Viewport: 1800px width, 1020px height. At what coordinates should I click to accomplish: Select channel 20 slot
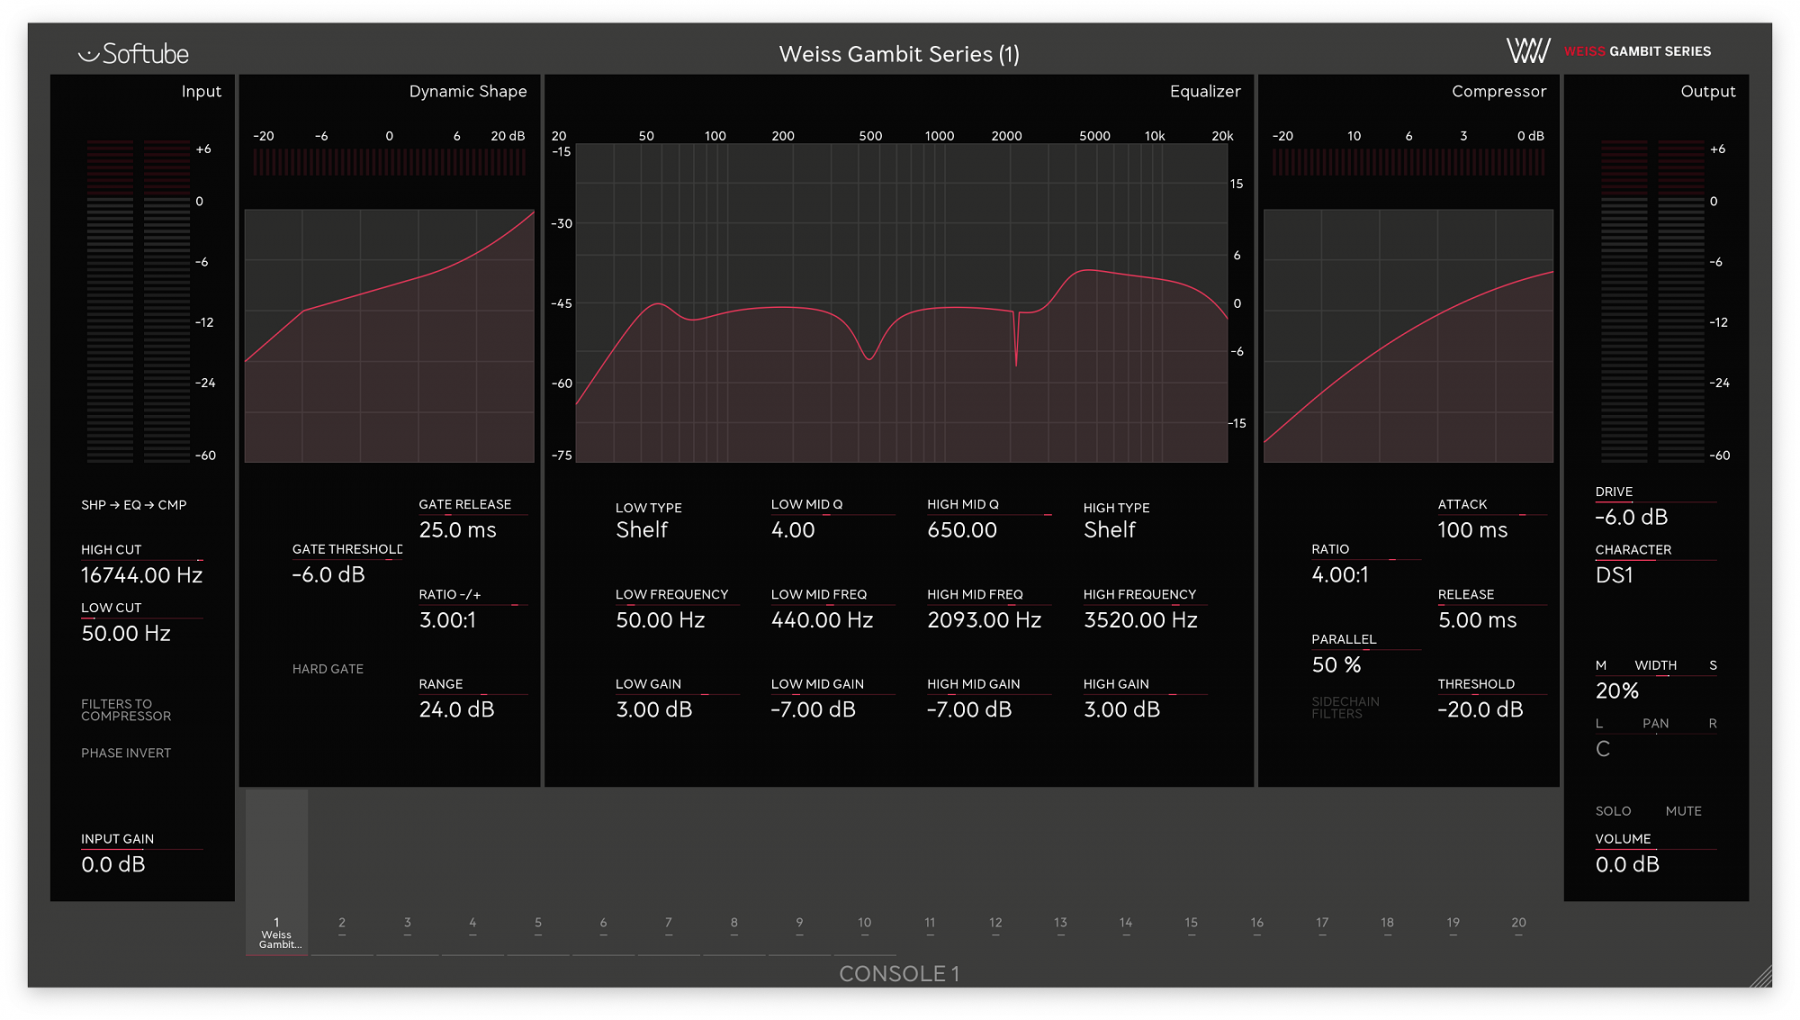tap(1518, 926)
